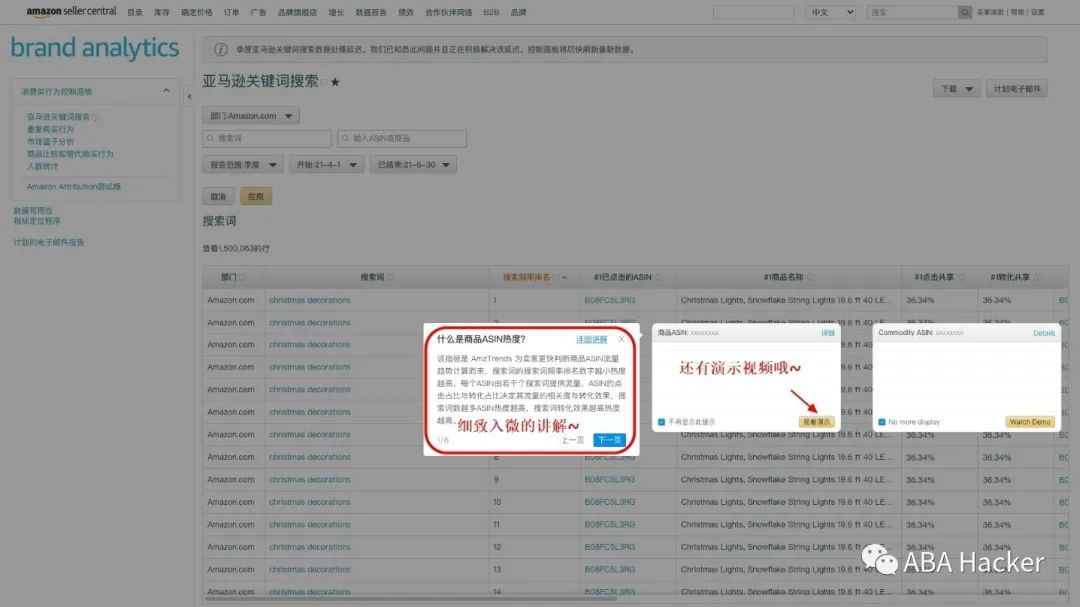The width and height of the screenshot is (1080, 607).
Task: Open the B2B top menu
Action: click(491, 12)
